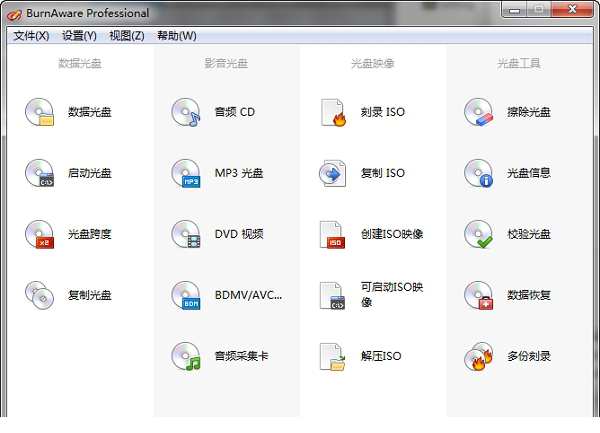Open the 文件(X) menu

pos(31,36)
